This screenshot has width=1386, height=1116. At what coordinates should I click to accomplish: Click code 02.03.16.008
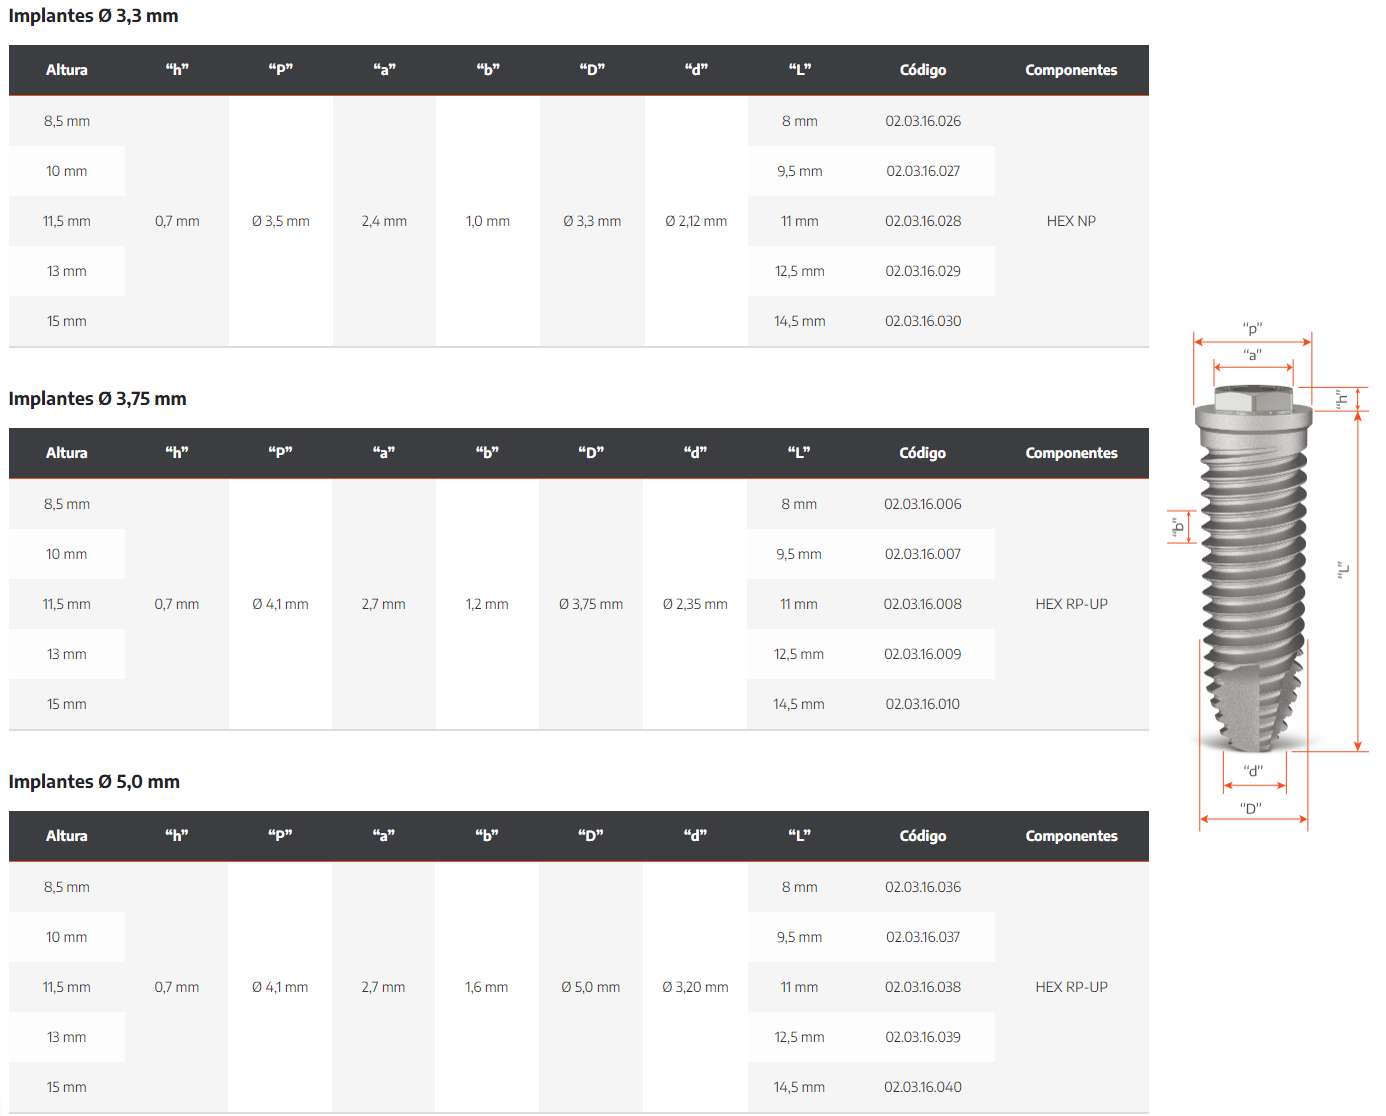click(x=922, y=604)
